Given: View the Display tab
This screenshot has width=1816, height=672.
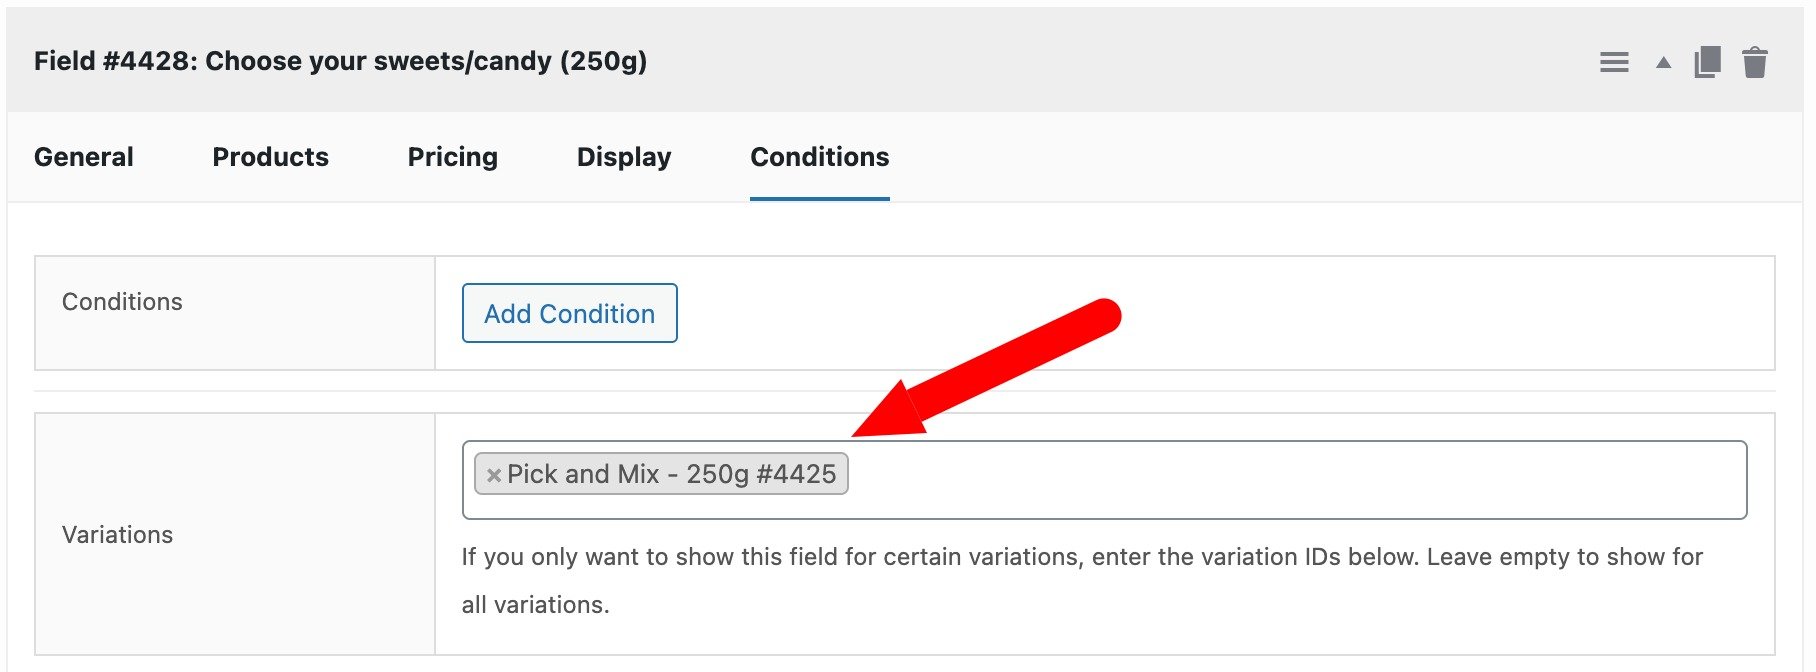Looking at the screenshot, I should coord(623,157).
